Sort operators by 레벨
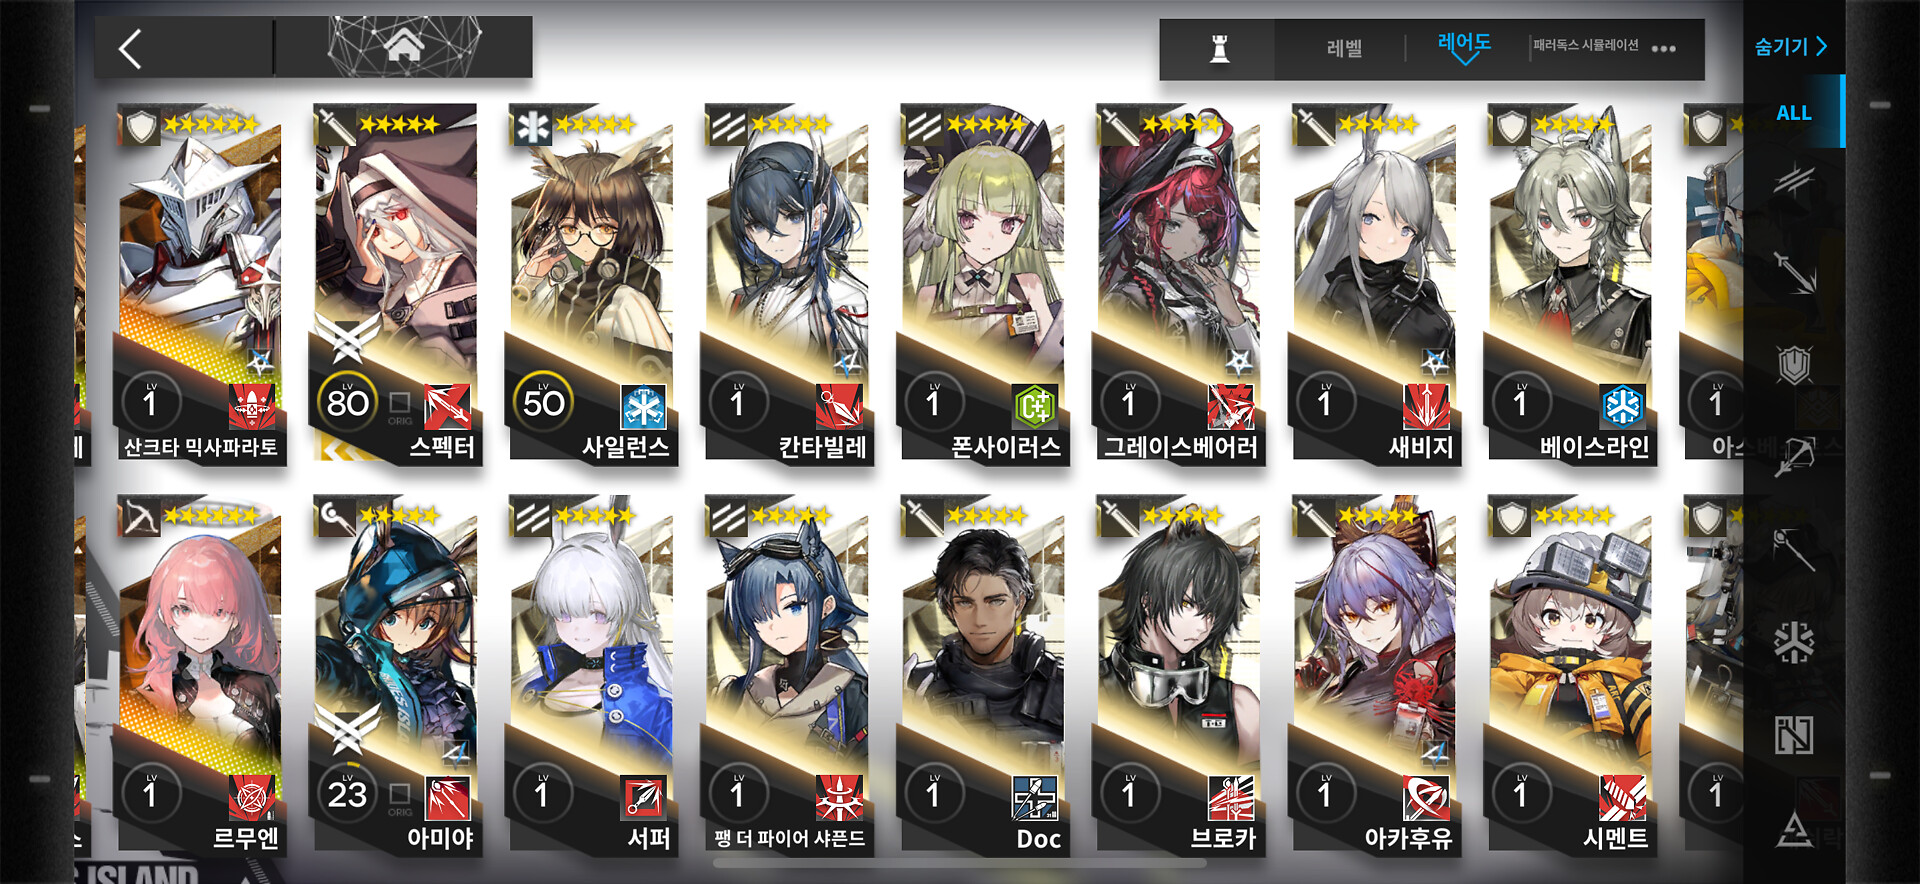This screenshot has width=1920, height=884. point(1344,48)
